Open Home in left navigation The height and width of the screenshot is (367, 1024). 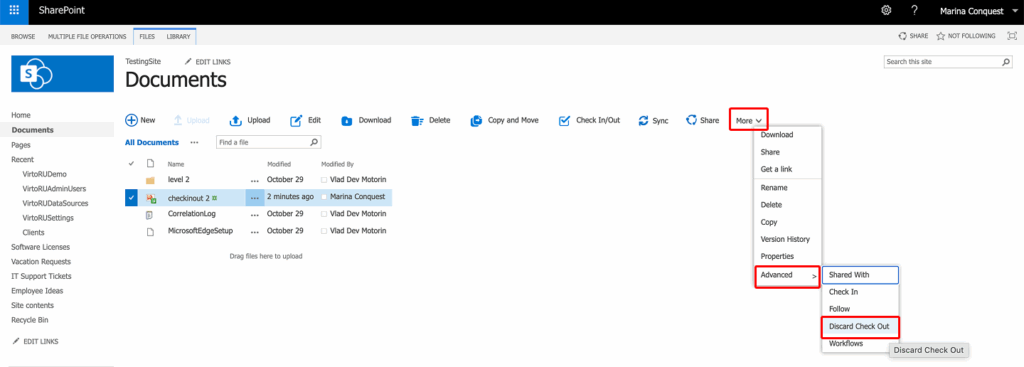tap(21, 115)
